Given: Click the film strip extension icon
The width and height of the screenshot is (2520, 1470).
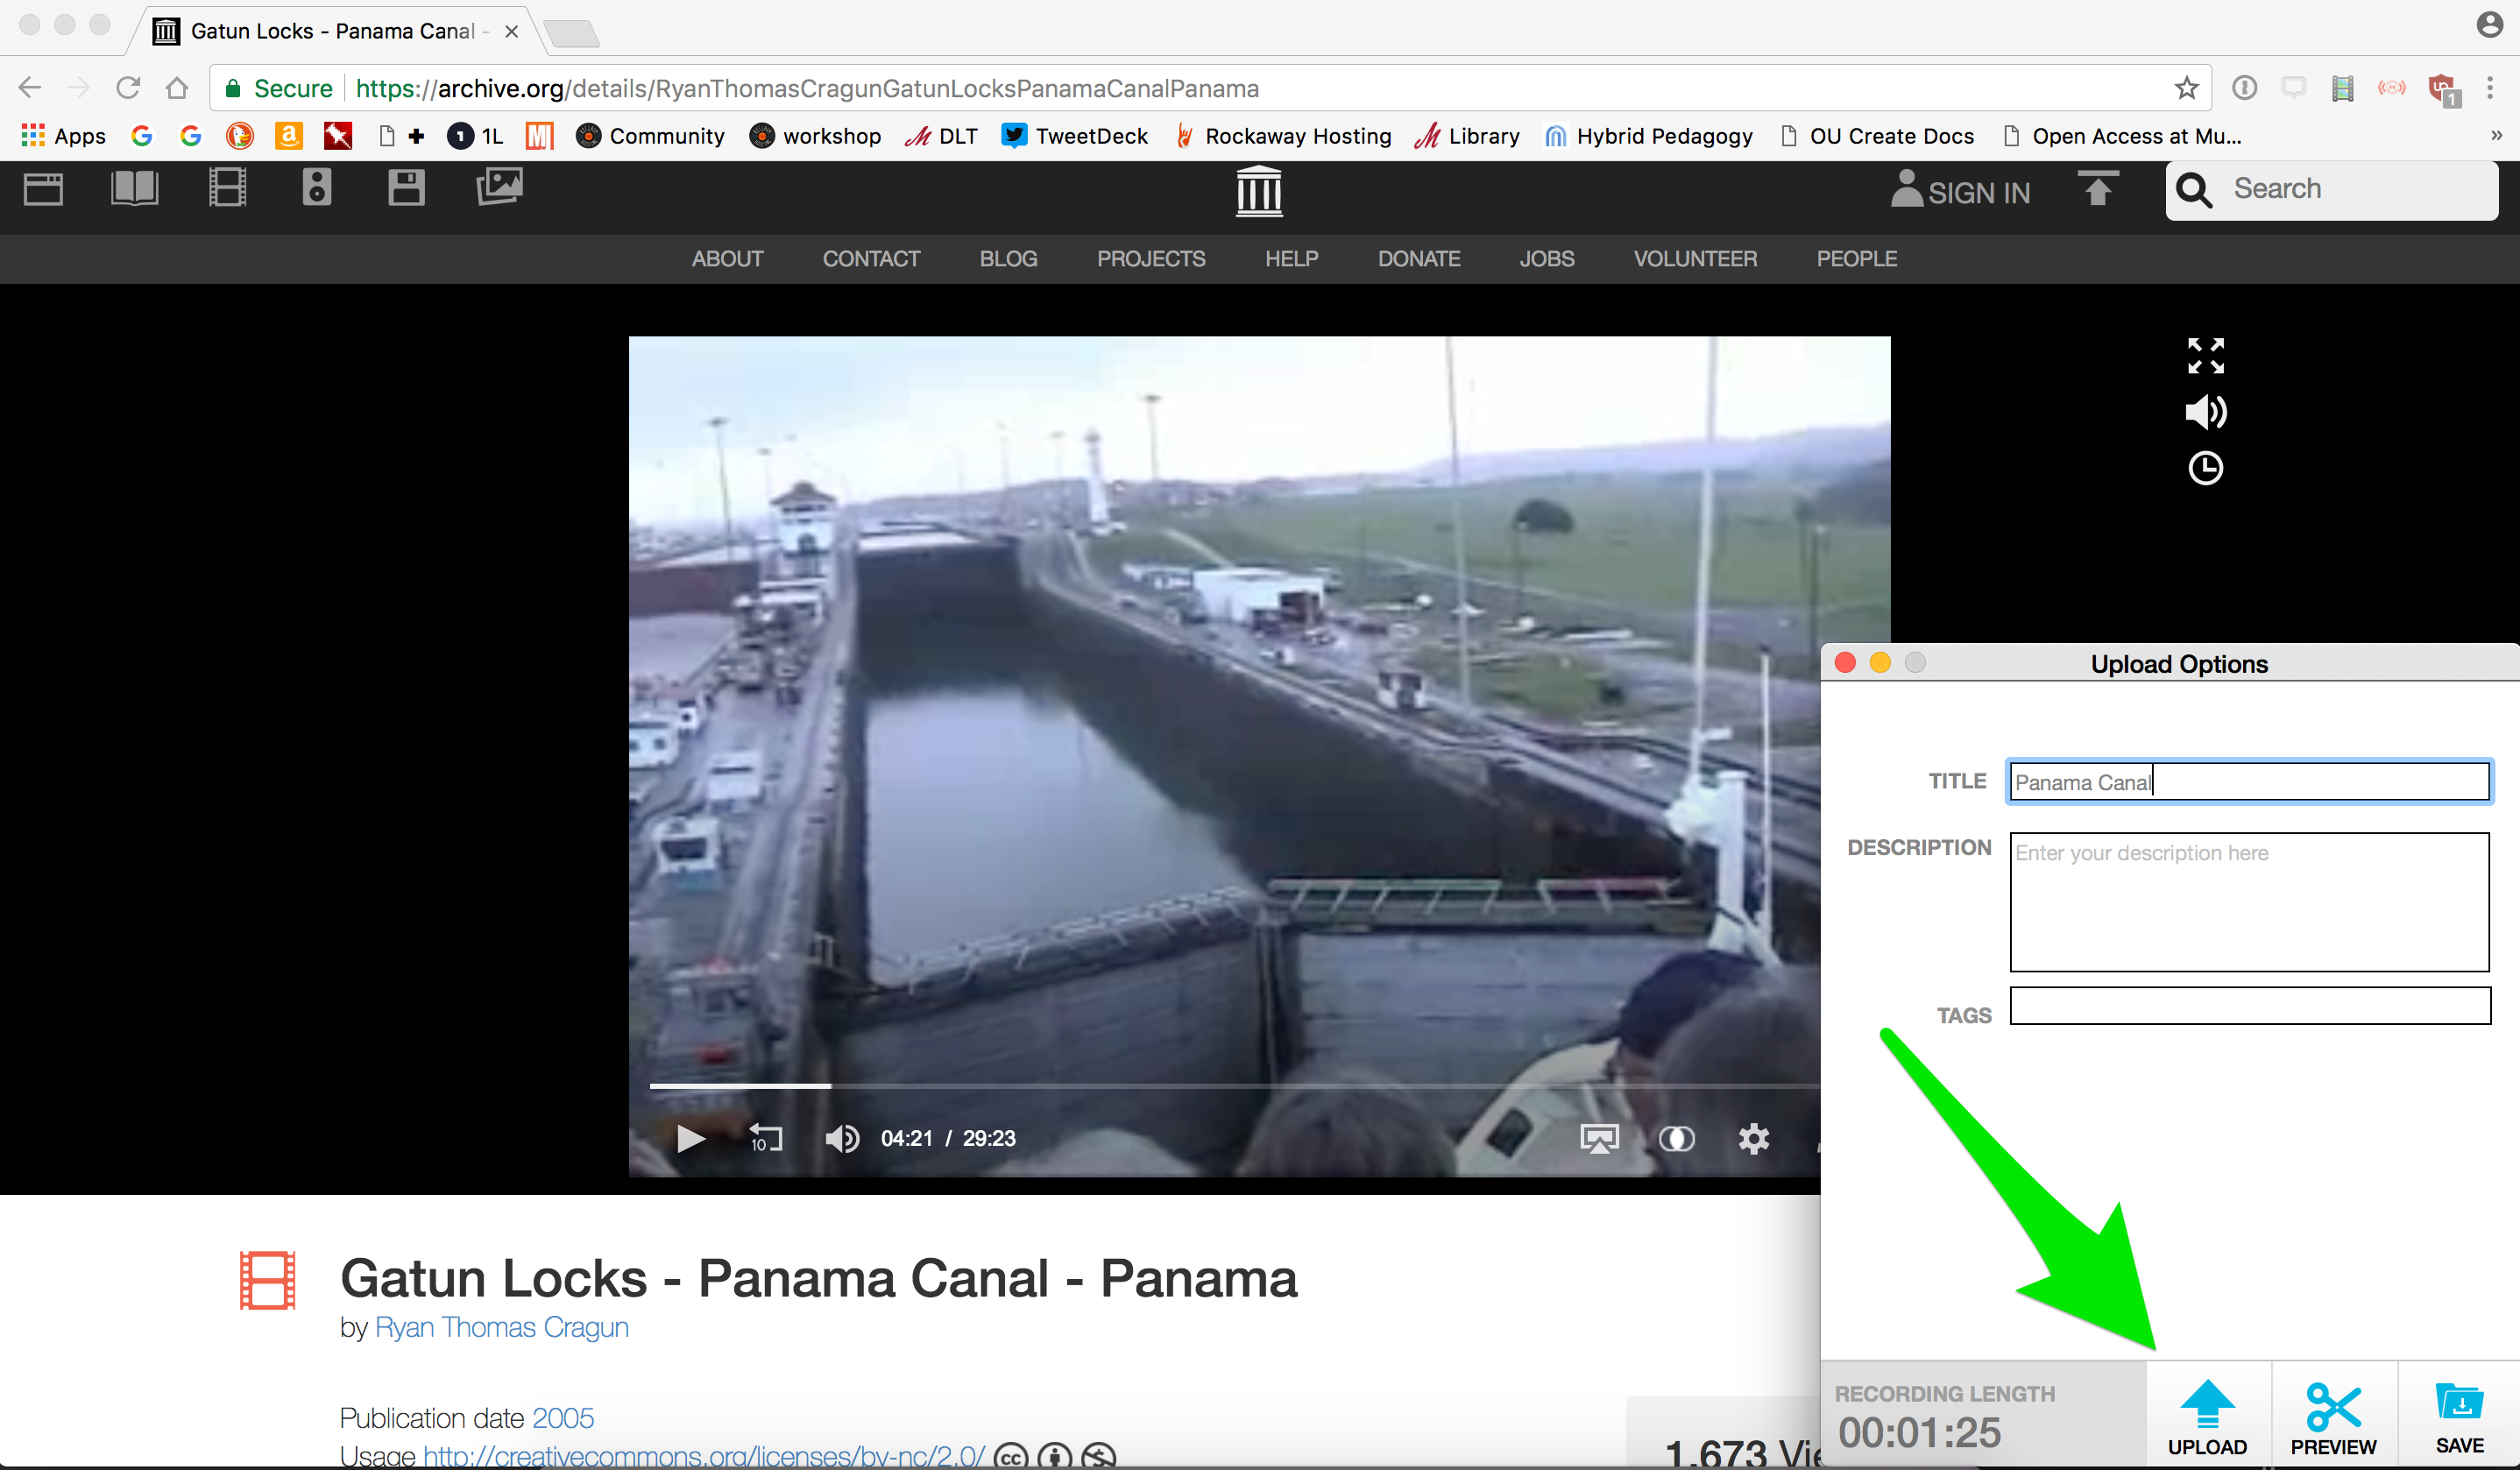Looking at the screenshot, I should coord(2342,88).
